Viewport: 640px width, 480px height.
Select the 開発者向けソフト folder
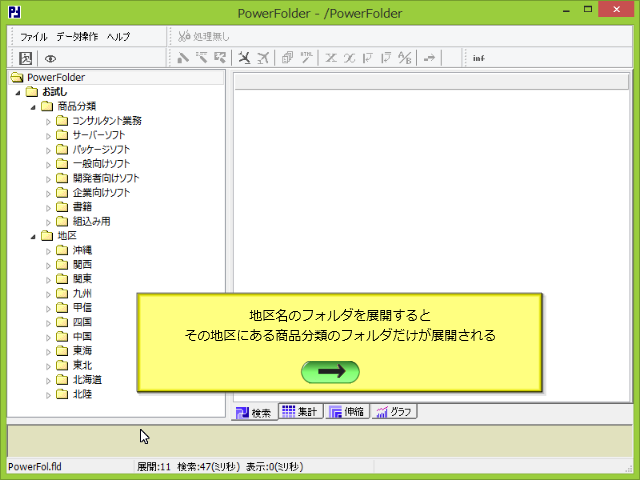(x=106, y=178)
